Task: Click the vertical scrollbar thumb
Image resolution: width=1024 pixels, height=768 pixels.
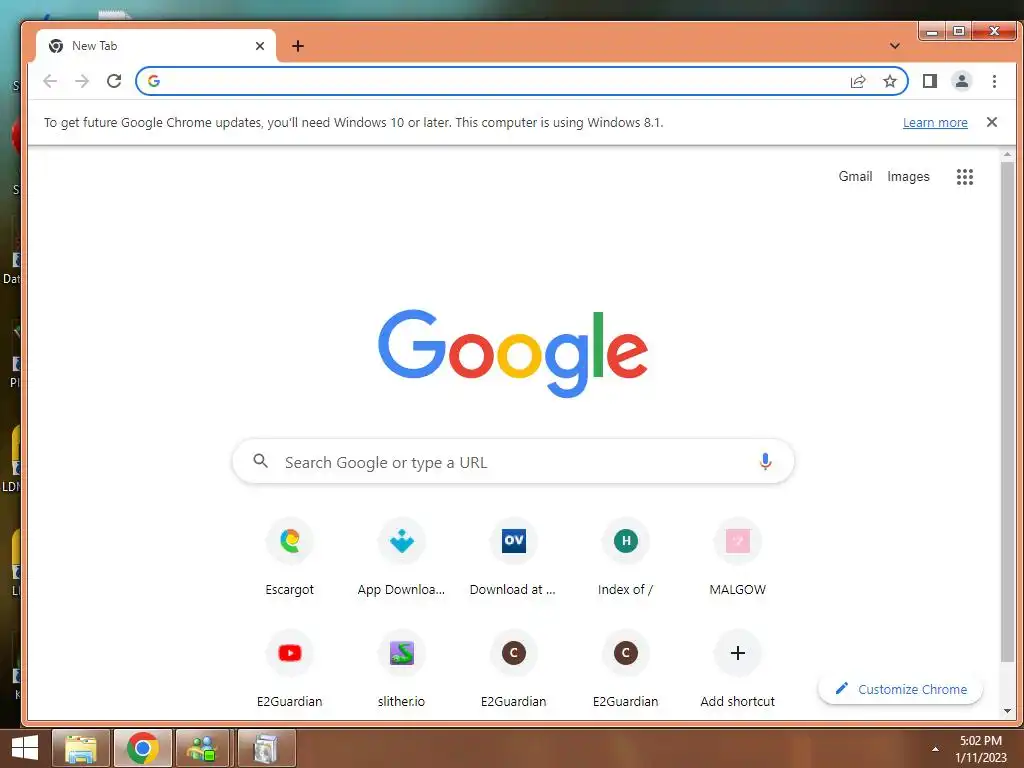Action: point(1007,411)
